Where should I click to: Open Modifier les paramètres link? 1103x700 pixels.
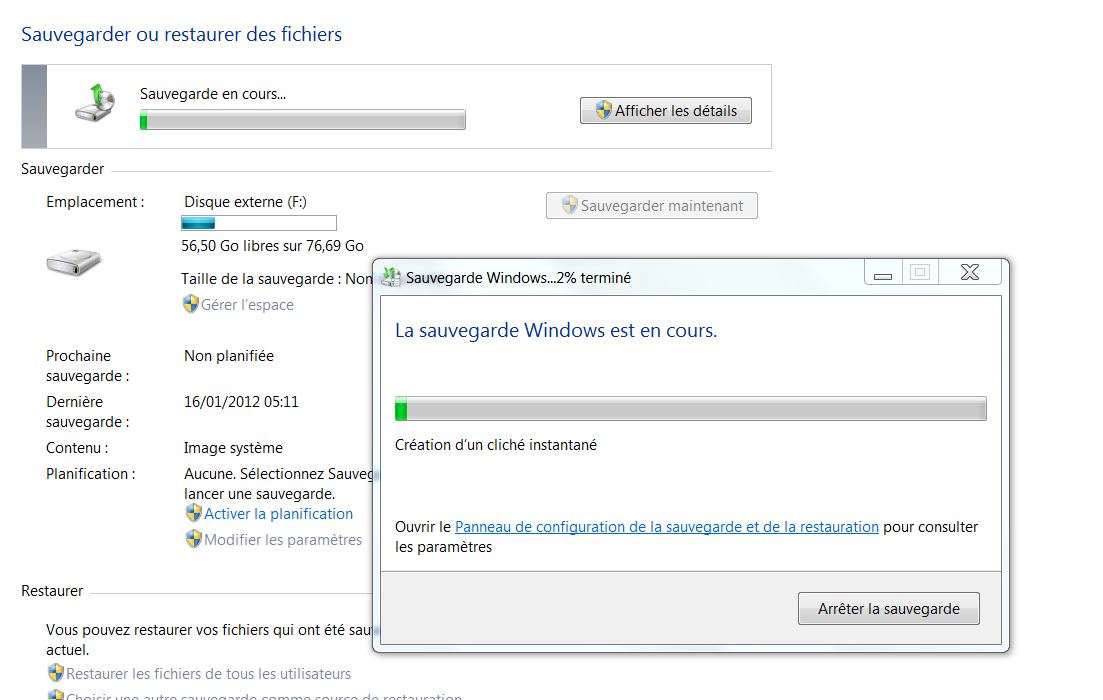pos(283,540)
